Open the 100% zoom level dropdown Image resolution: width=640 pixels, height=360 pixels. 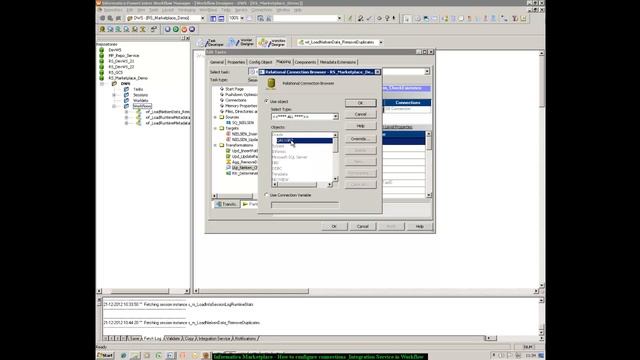(242, 18)
